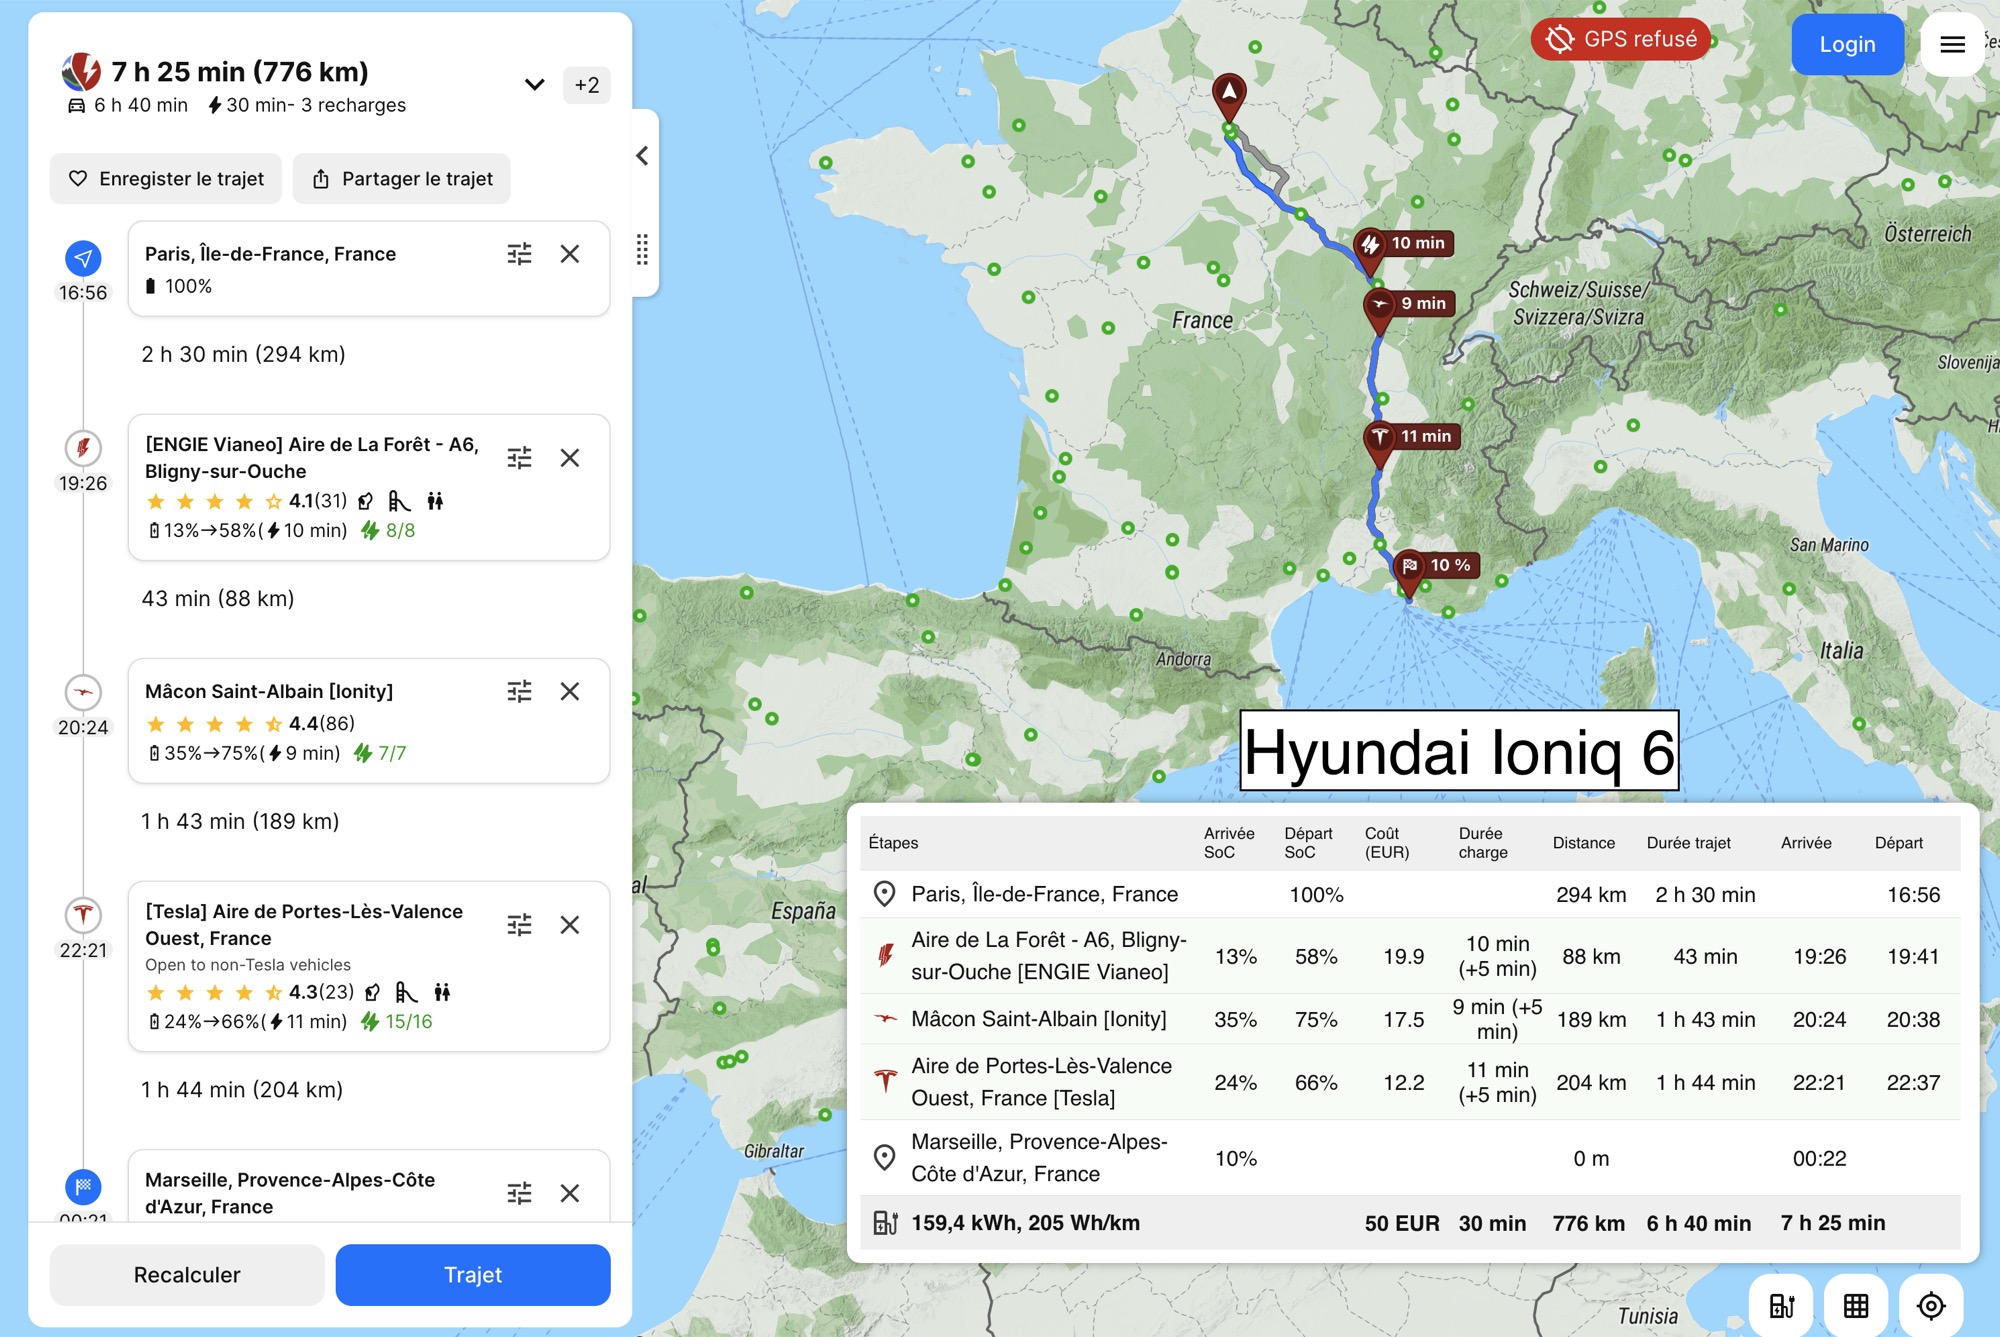2000x1337 pixels.
Task: Grab the panel drag handle dots
Action: point(642,250)
